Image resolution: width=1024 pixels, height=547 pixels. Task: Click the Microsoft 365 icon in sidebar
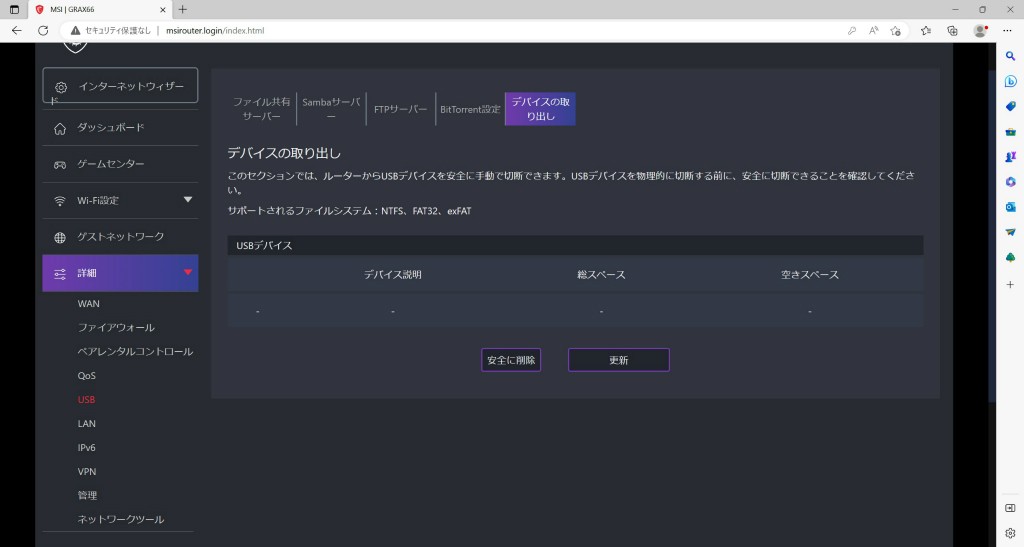[1010, 182]
